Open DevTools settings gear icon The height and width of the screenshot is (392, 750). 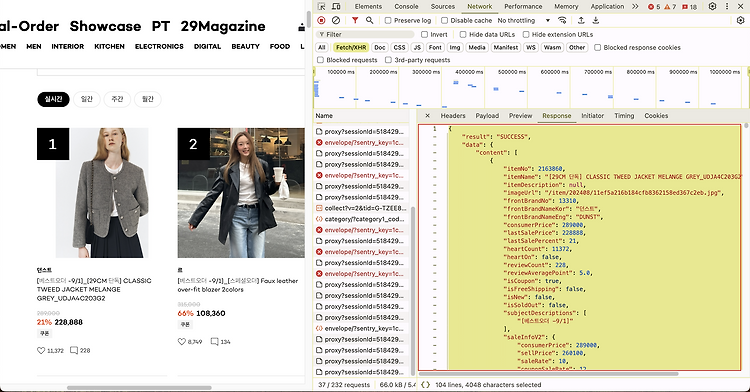(x=712, y=7)
